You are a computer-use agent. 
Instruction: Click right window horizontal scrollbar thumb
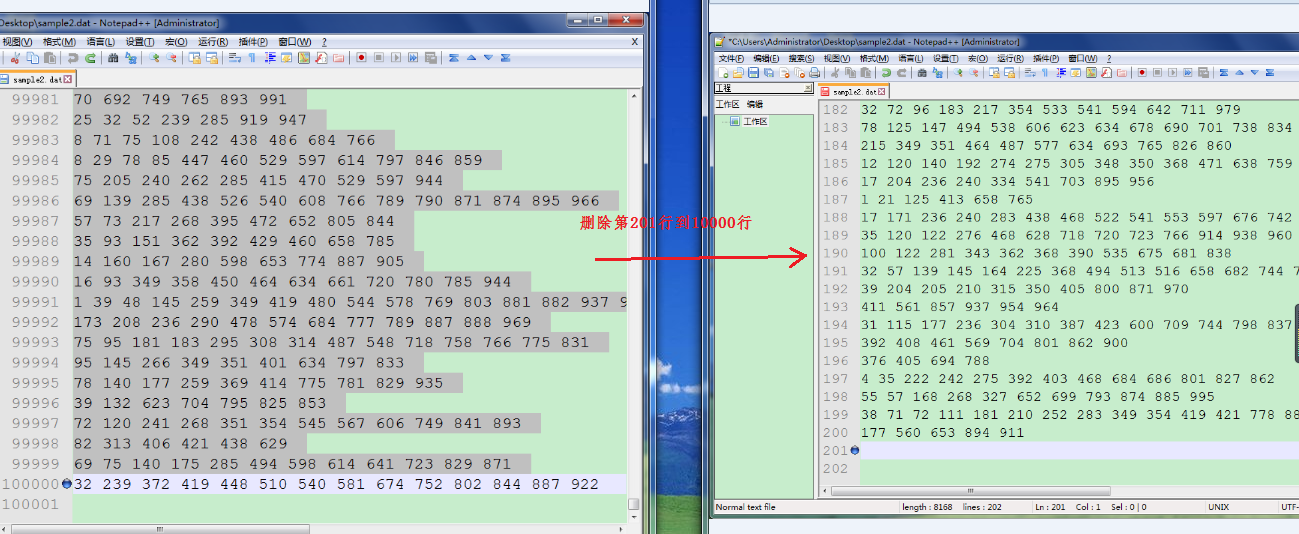pyautogui.click(x=971, y=491)
